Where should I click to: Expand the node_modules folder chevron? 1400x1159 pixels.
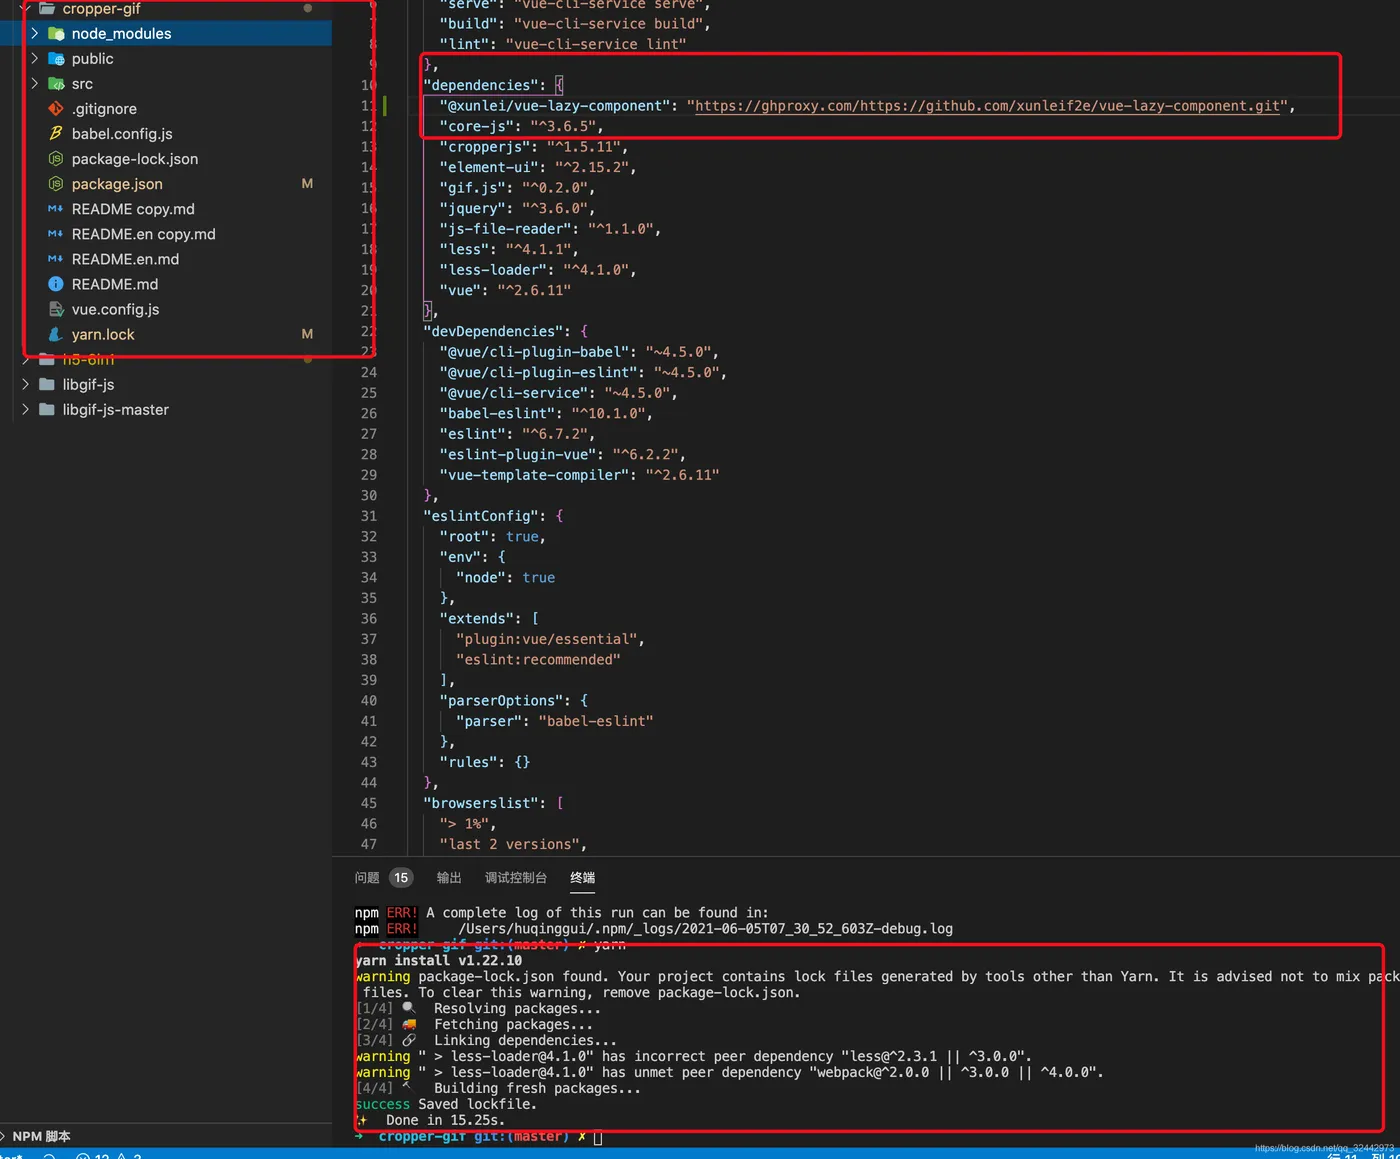pyautogui.click(x=35, y=34)
